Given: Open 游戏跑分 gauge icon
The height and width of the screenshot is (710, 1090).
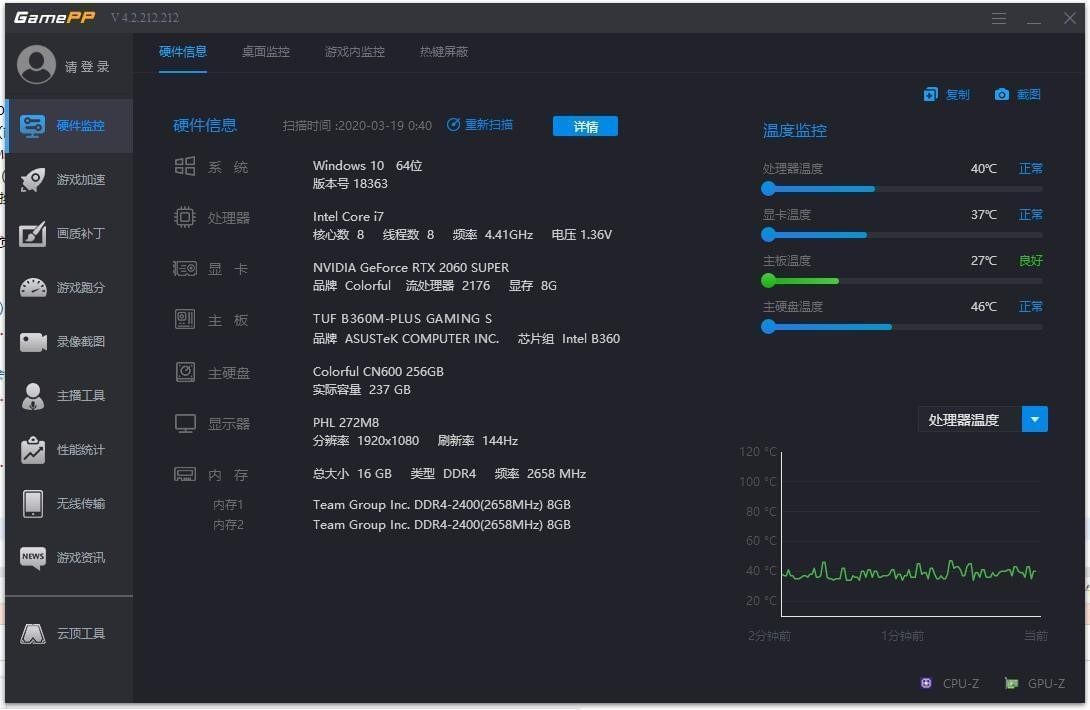Looking at the screenshot, I should (33, 287).
